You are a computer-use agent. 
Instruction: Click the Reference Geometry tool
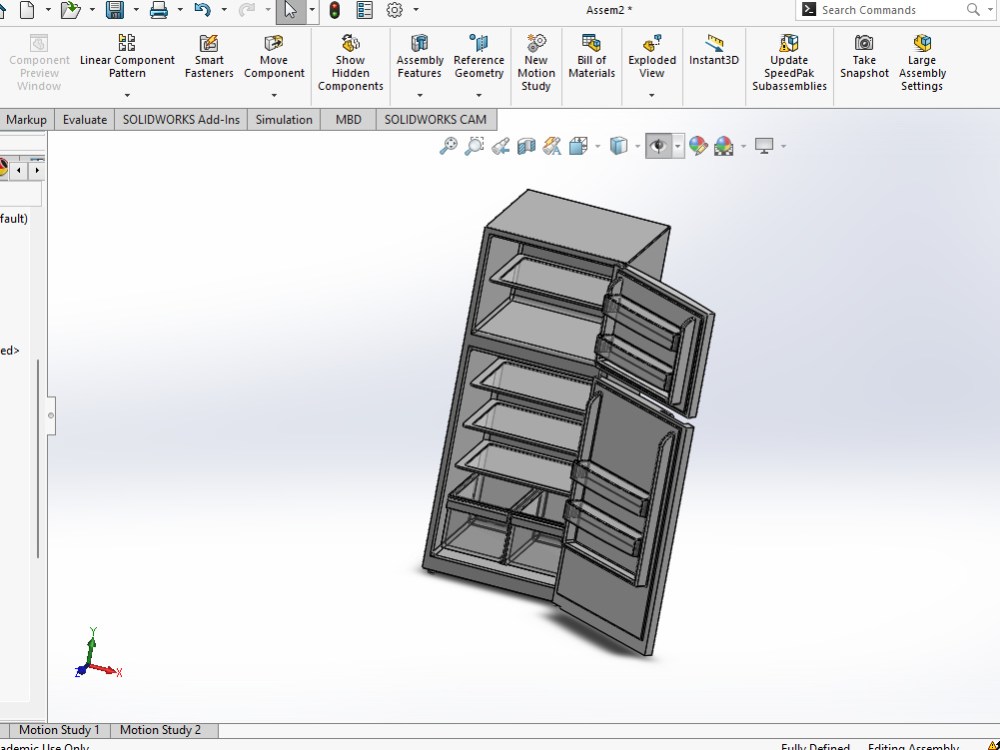click(x=479, y=57)
